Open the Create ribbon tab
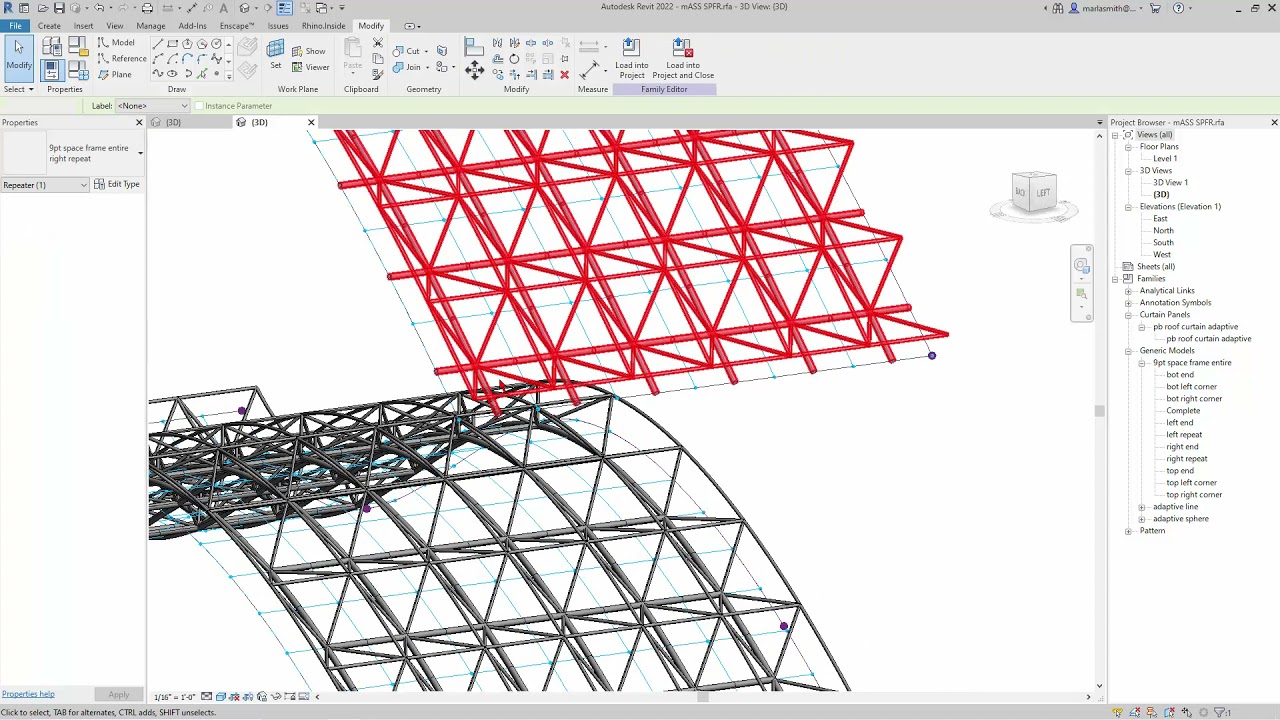The height and width of the screenshot is (720, 1280). pyautogui.click(x=49, y=26)
